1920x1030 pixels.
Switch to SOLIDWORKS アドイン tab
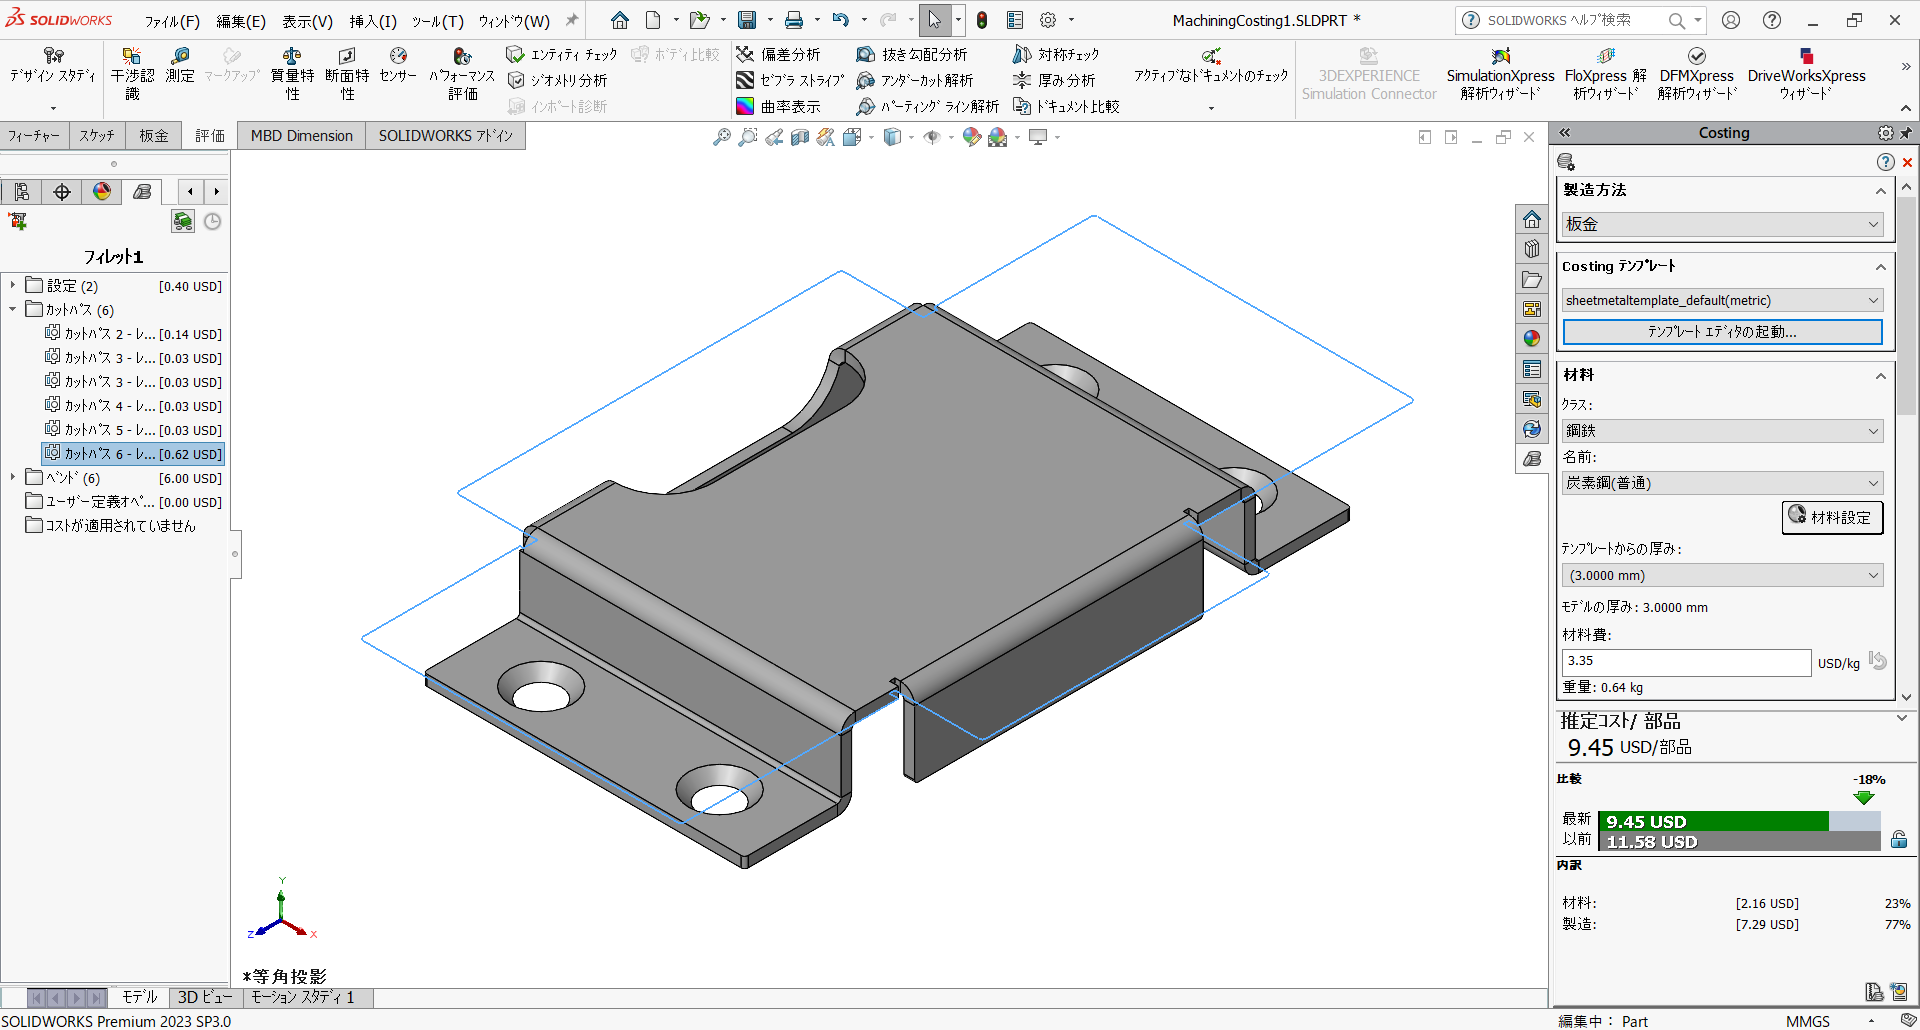click(x=445, y=135)
